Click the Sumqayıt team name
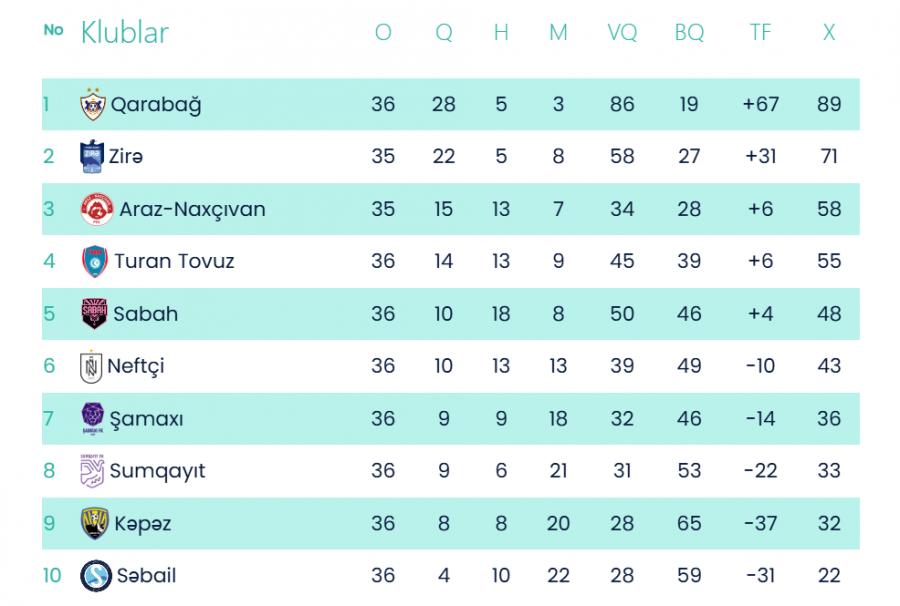The height and width of the screenshot is (606, 900). [x=157, y=471]
